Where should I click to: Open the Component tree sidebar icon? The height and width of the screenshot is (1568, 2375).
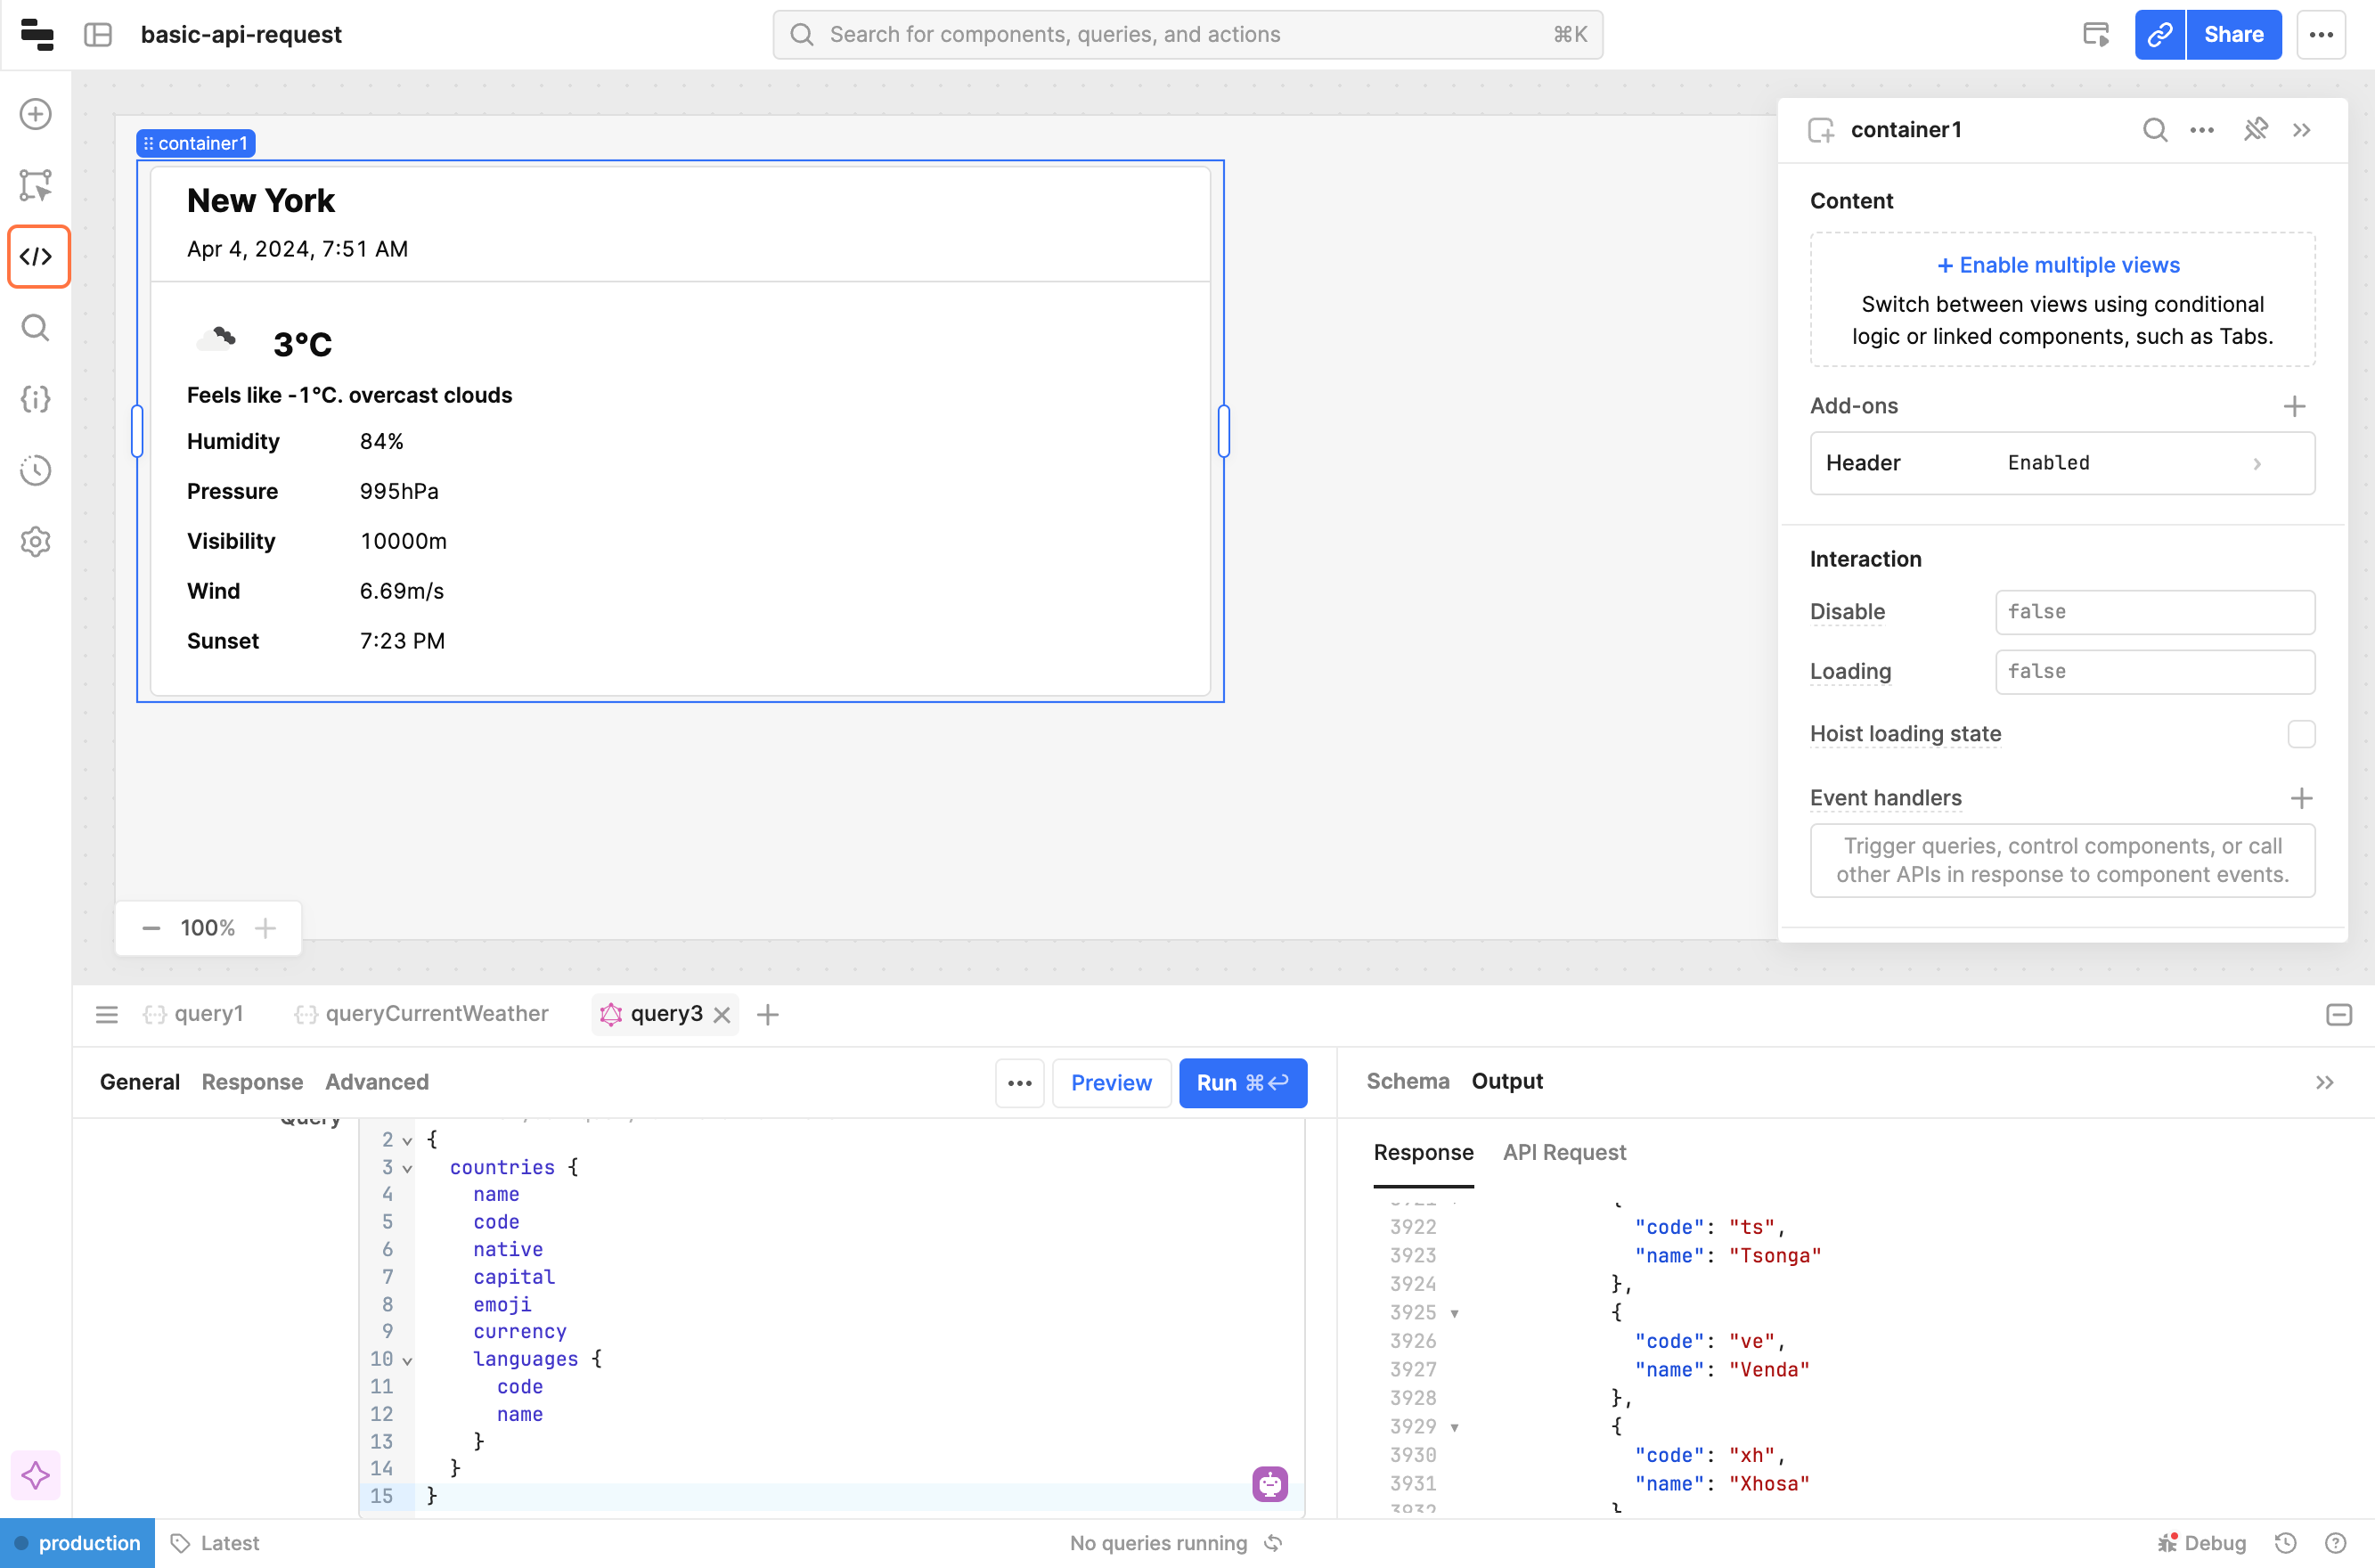(36, 185)
